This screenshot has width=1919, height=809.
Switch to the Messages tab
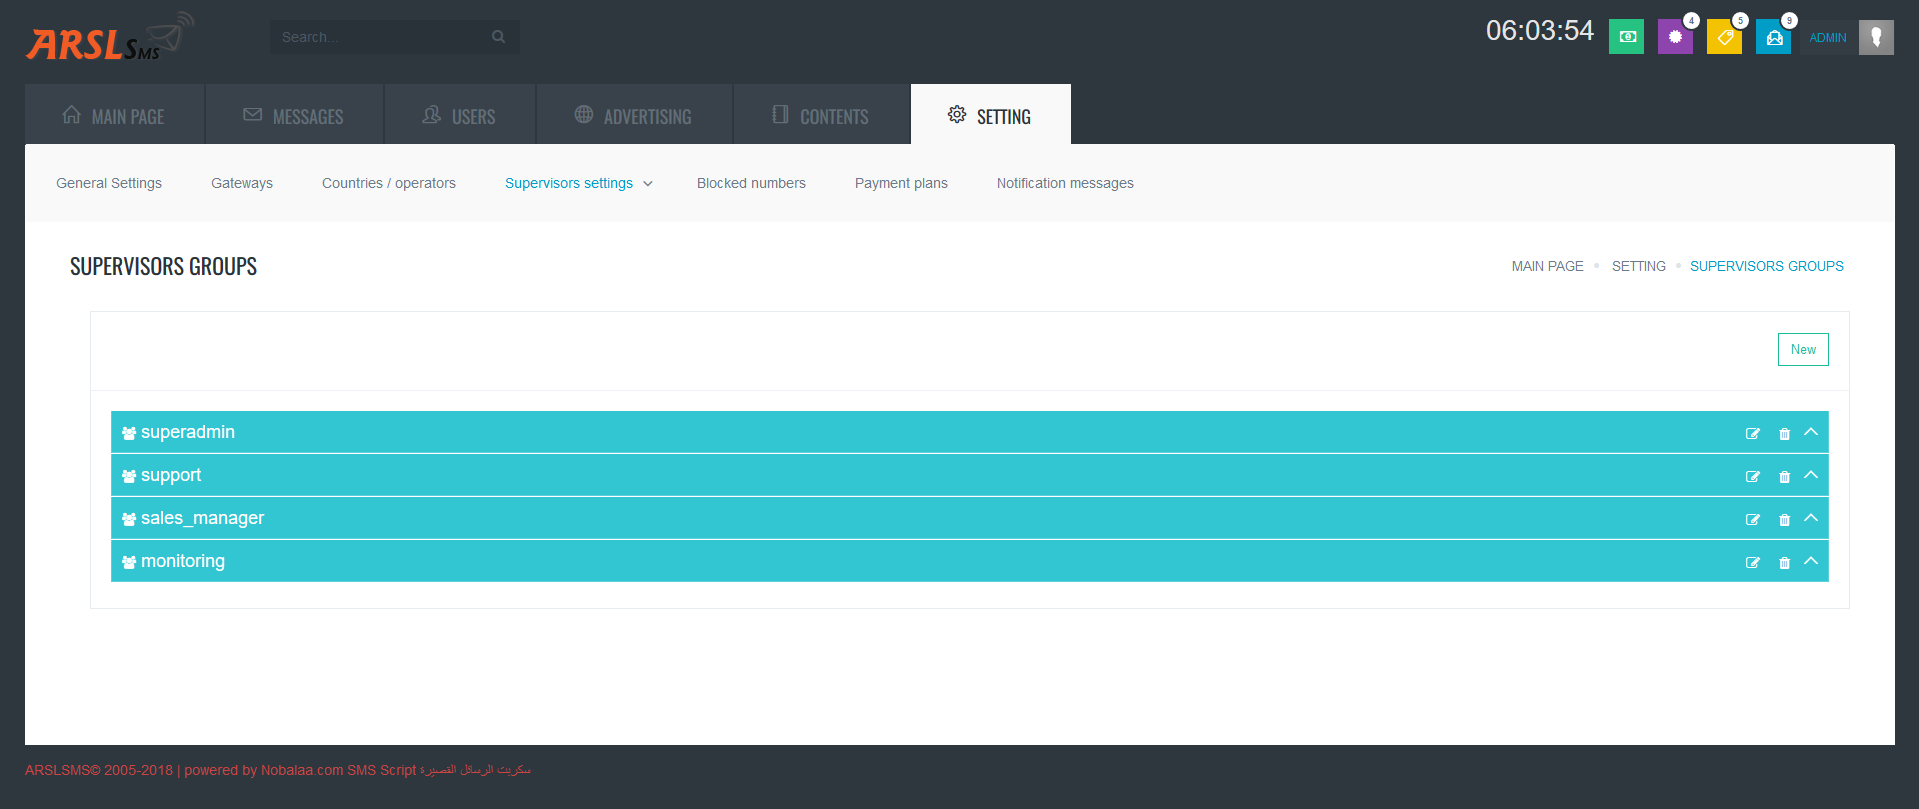294,116
